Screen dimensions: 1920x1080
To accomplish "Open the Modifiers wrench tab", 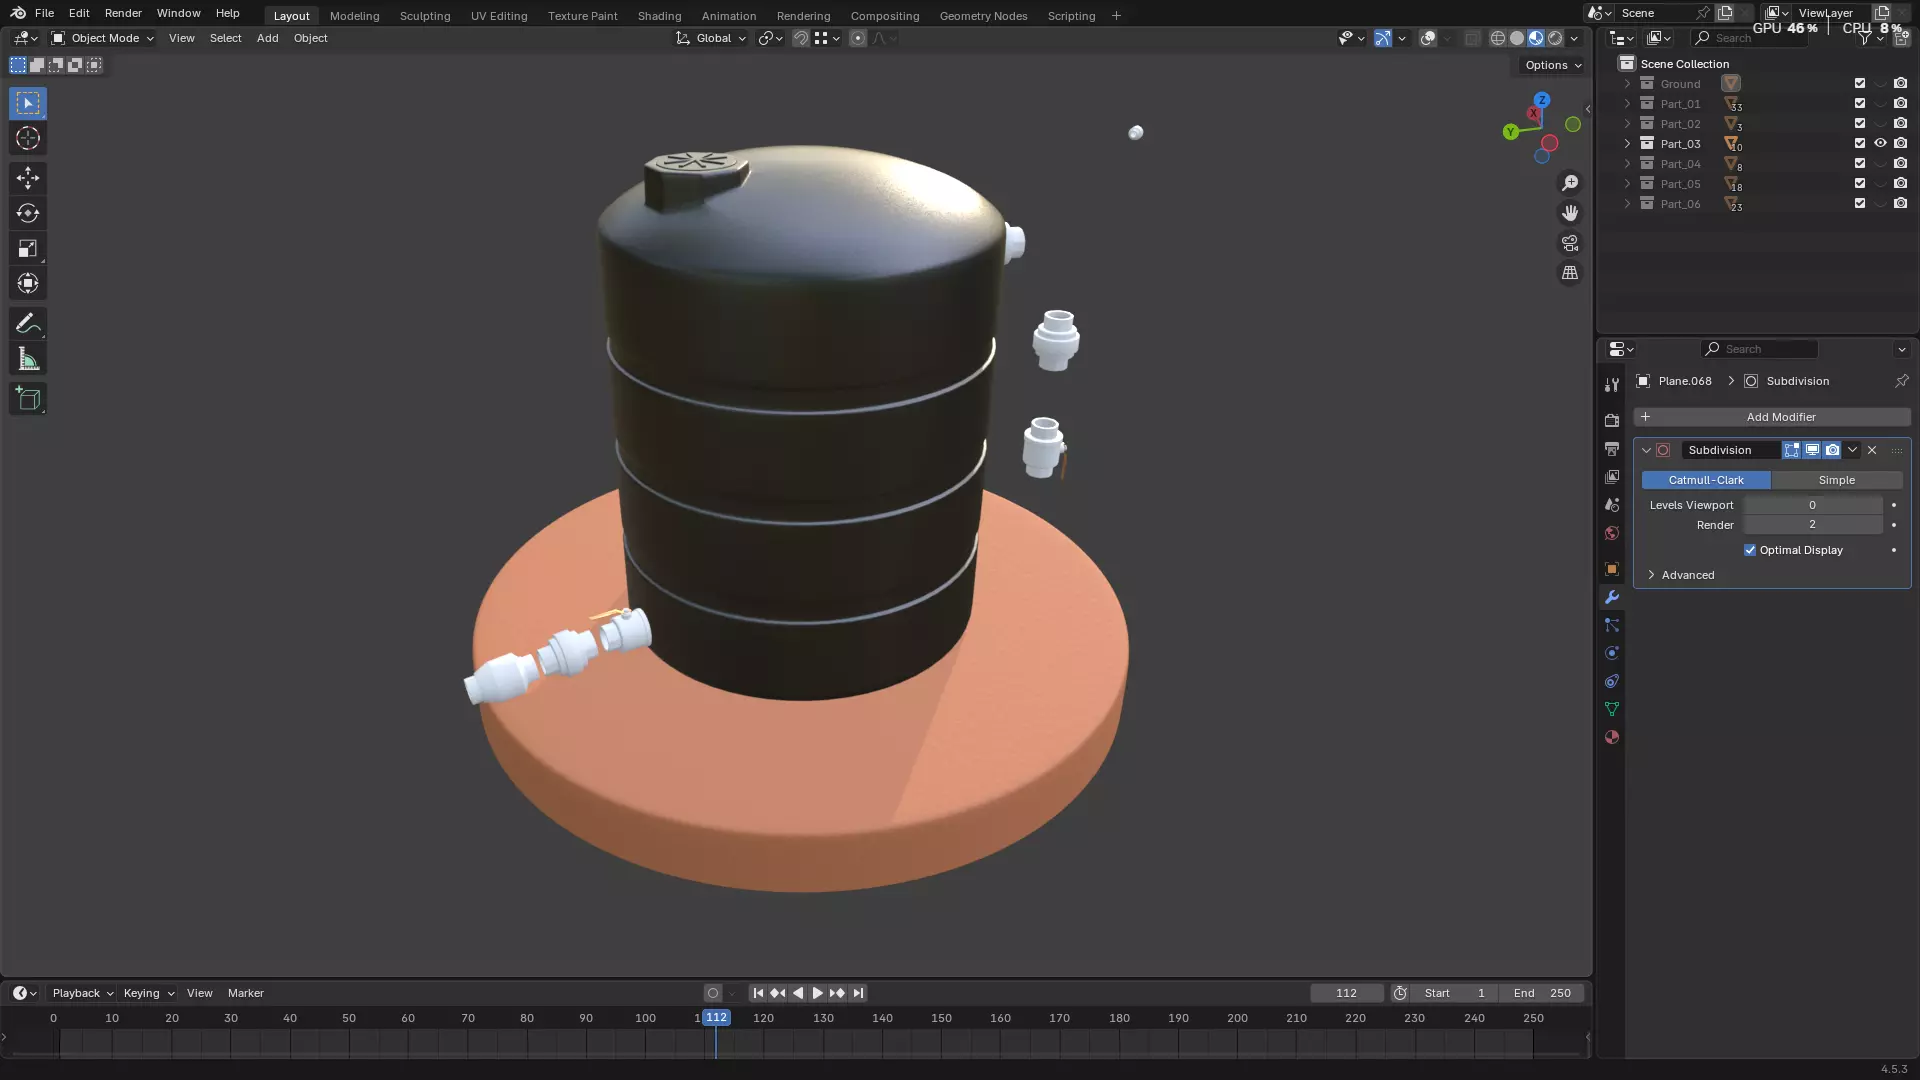I will (x=1611, y=597).
